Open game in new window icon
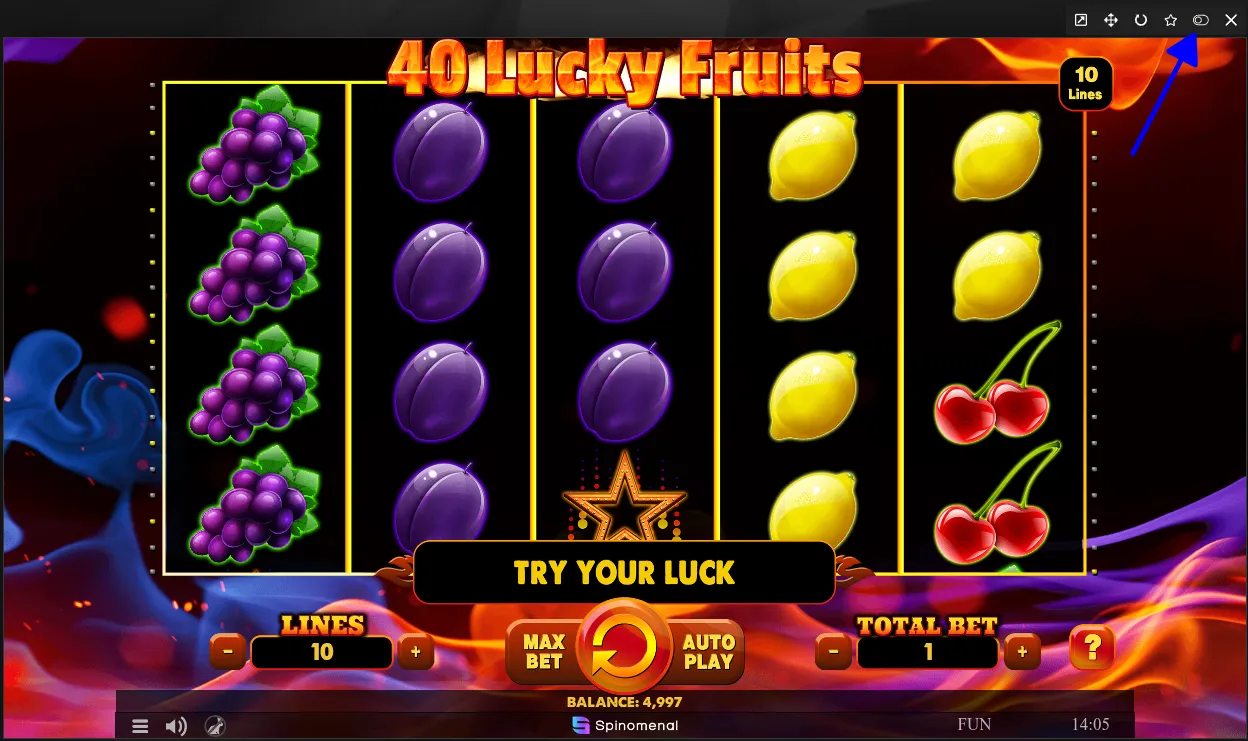 coord(1081,20)
